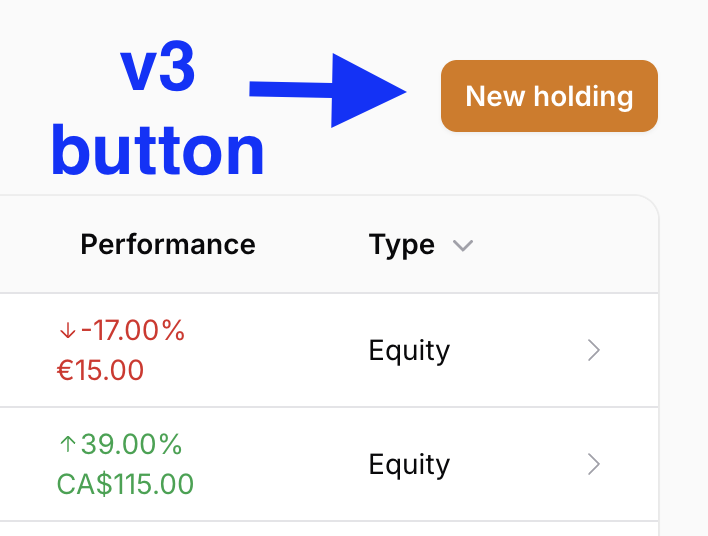This screenshot has height=536, width=708.
Task: Expand the -17.00% holding row chevron
Action: [x=594, y=350]
